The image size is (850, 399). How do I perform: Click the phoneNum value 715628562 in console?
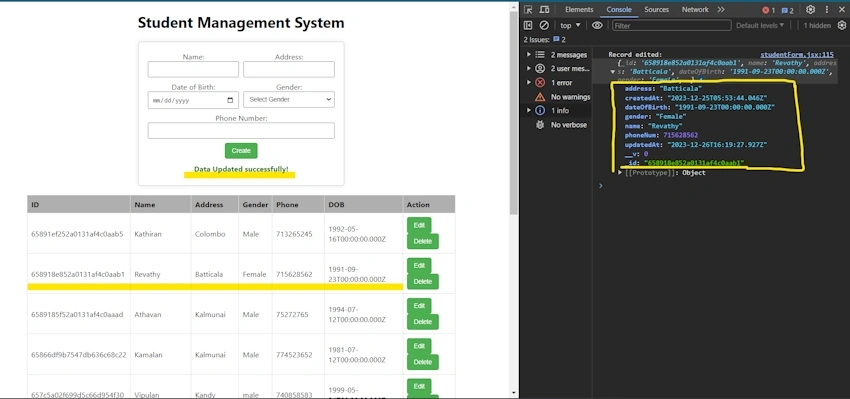point(680,136)
